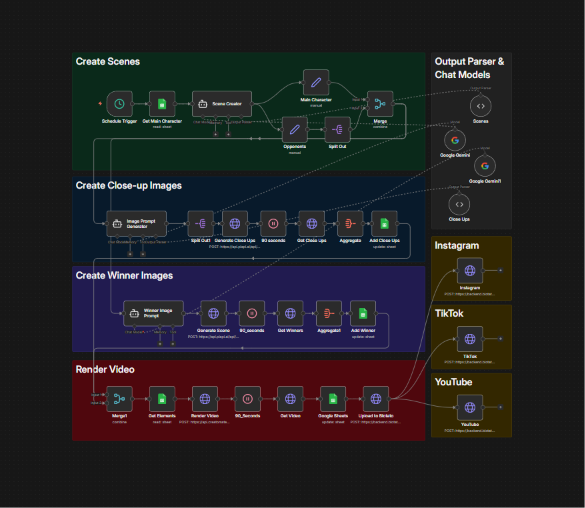Select the Create Close-up Images sticky title

point(129,186)
